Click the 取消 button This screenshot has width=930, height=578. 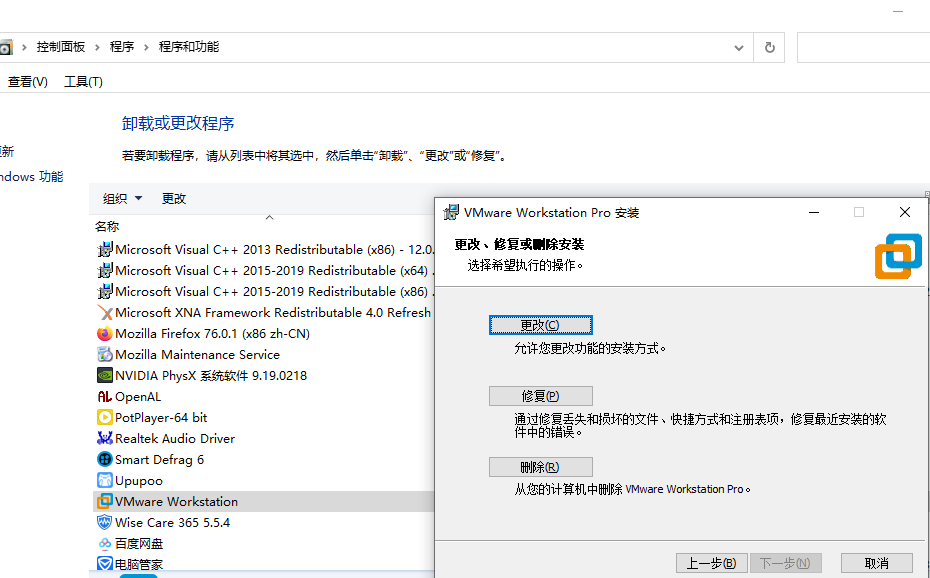point(877,563)
